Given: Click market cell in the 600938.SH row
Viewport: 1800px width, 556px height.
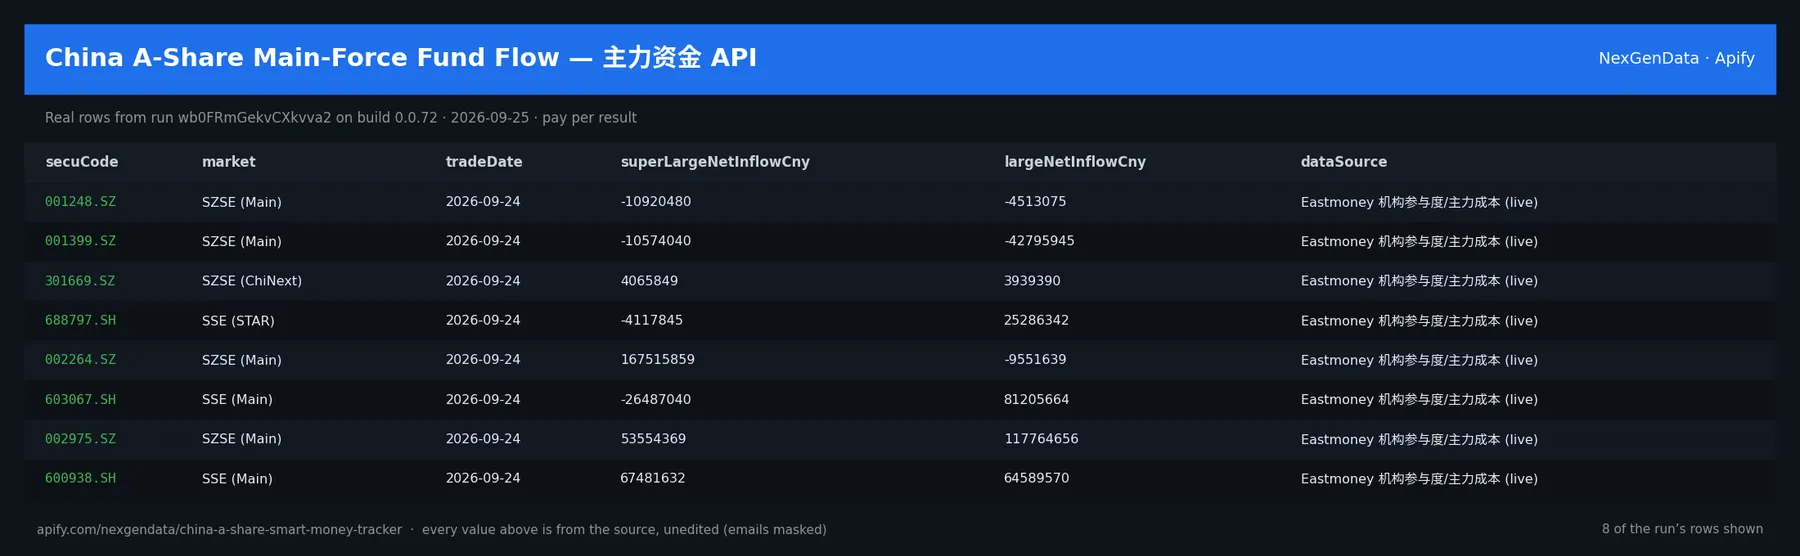Looking at the screenshot, I should click(237, 478).
